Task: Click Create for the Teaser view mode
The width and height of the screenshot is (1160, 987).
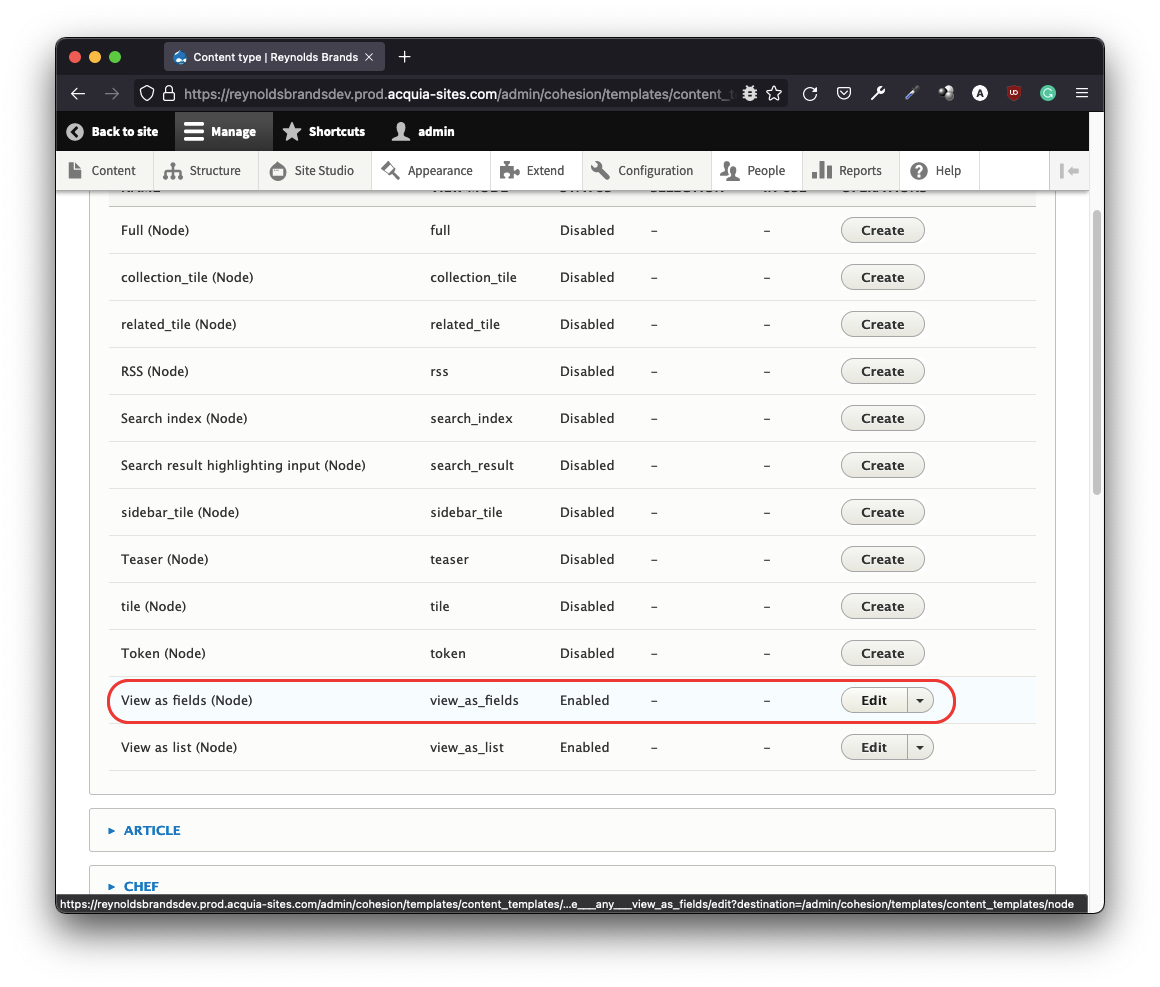Action: coord(882,559)
